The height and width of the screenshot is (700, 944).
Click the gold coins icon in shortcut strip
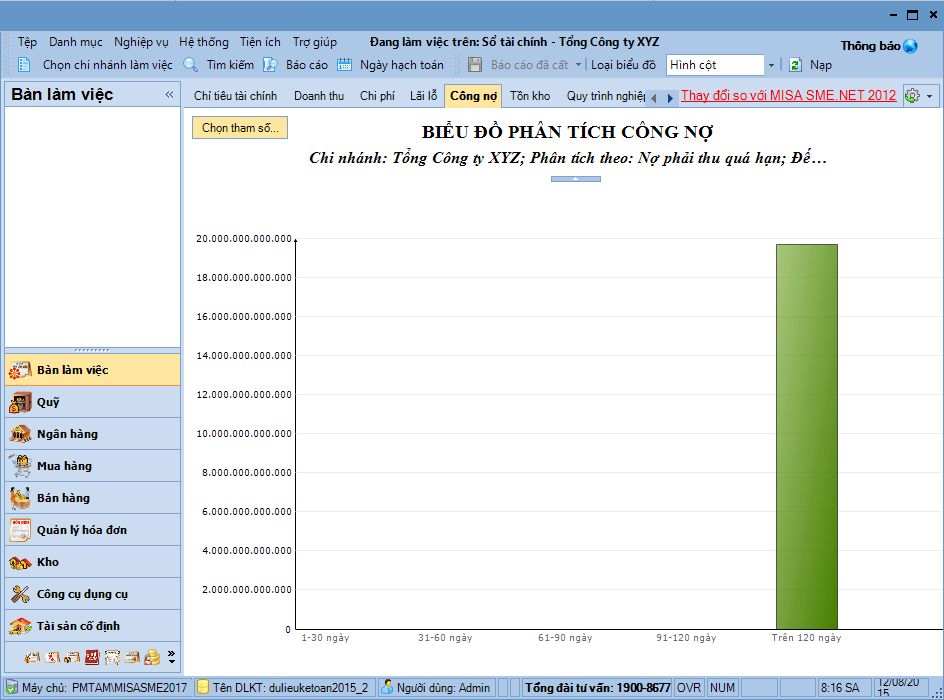coord(152,657)
